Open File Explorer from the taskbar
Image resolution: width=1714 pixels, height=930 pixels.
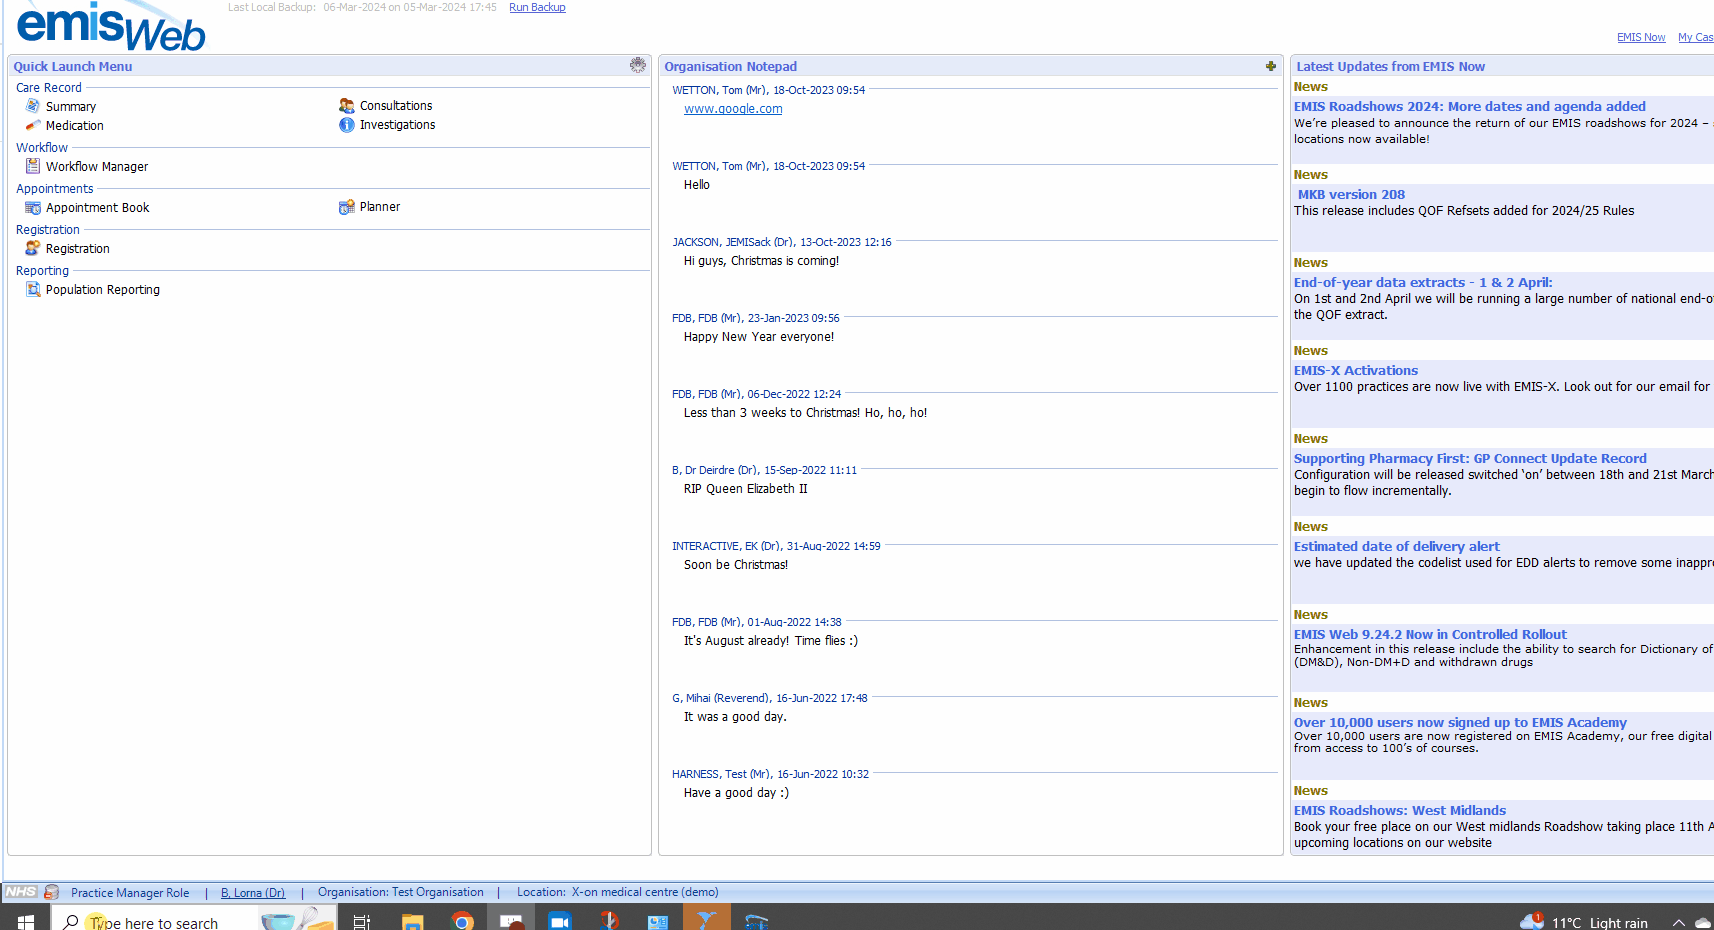[x=412, y=921]
